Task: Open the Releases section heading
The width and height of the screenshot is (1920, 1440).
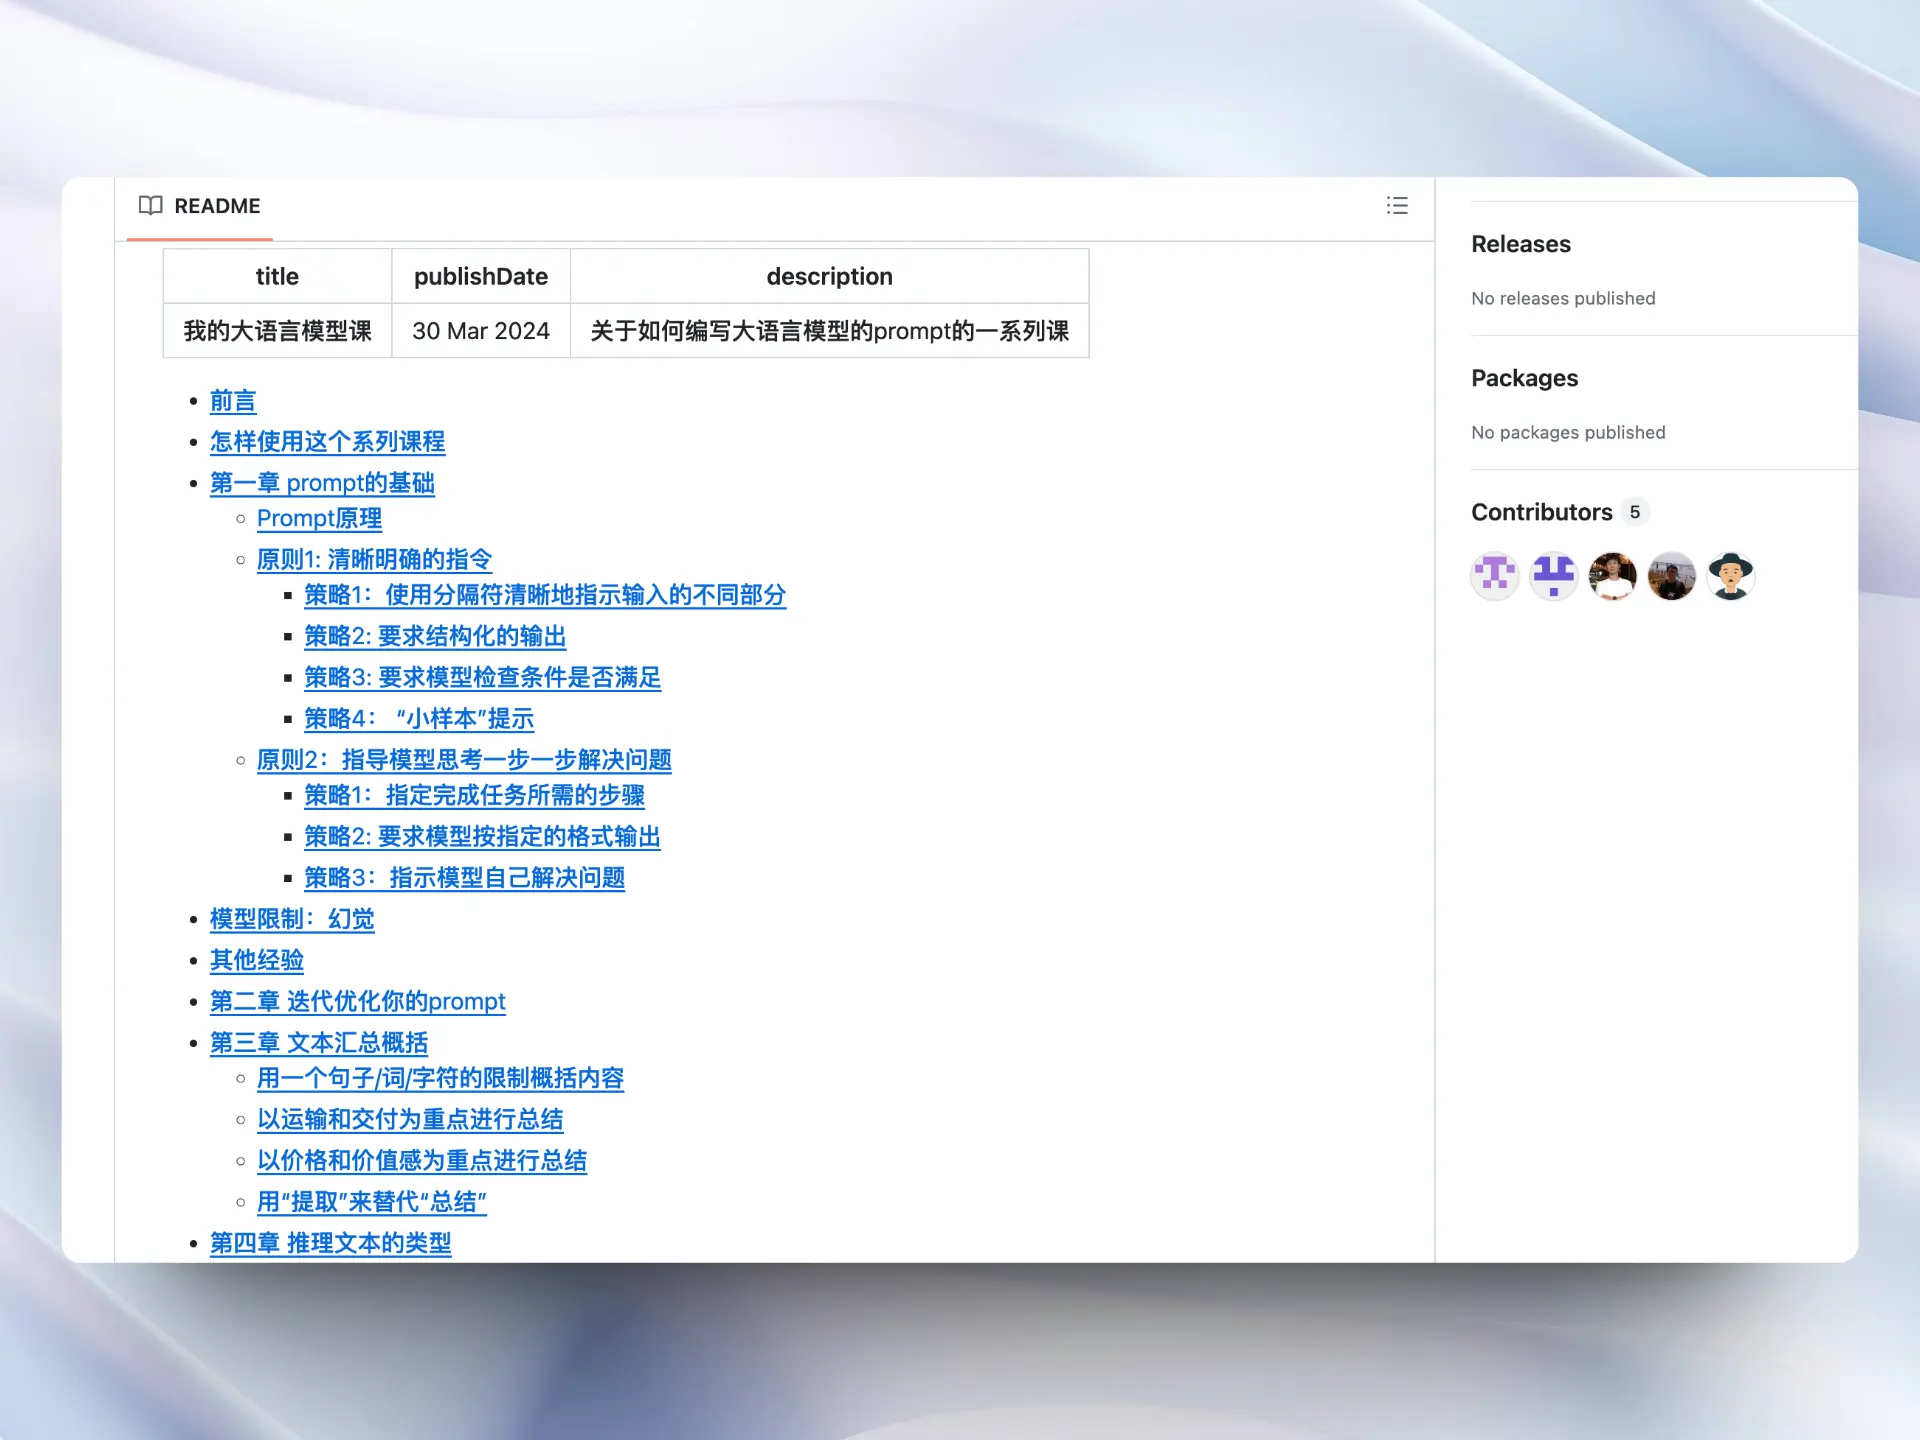Action: tap(1520, 244)
